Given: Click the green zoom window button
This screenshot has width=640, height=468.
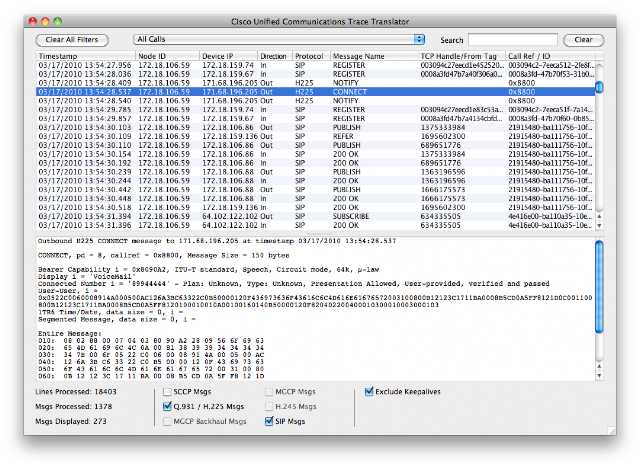Looking at the screenshot, I should pos(58,22).
